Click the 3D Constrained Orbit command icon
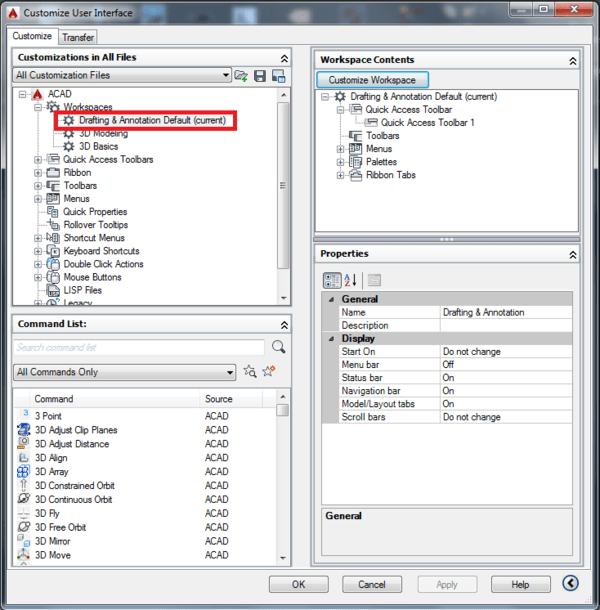The image size is (600, 610). [23, 485]
